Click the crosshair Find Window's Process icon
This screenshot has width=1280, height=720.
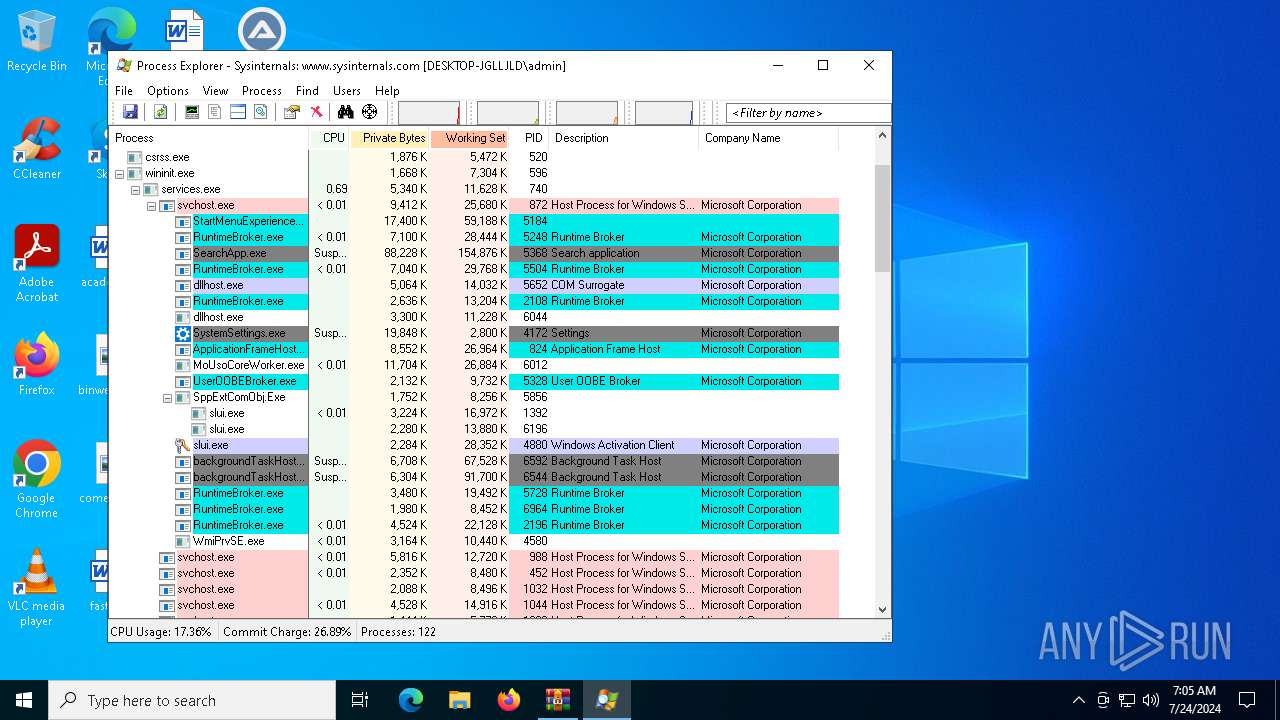coord(370,112)
